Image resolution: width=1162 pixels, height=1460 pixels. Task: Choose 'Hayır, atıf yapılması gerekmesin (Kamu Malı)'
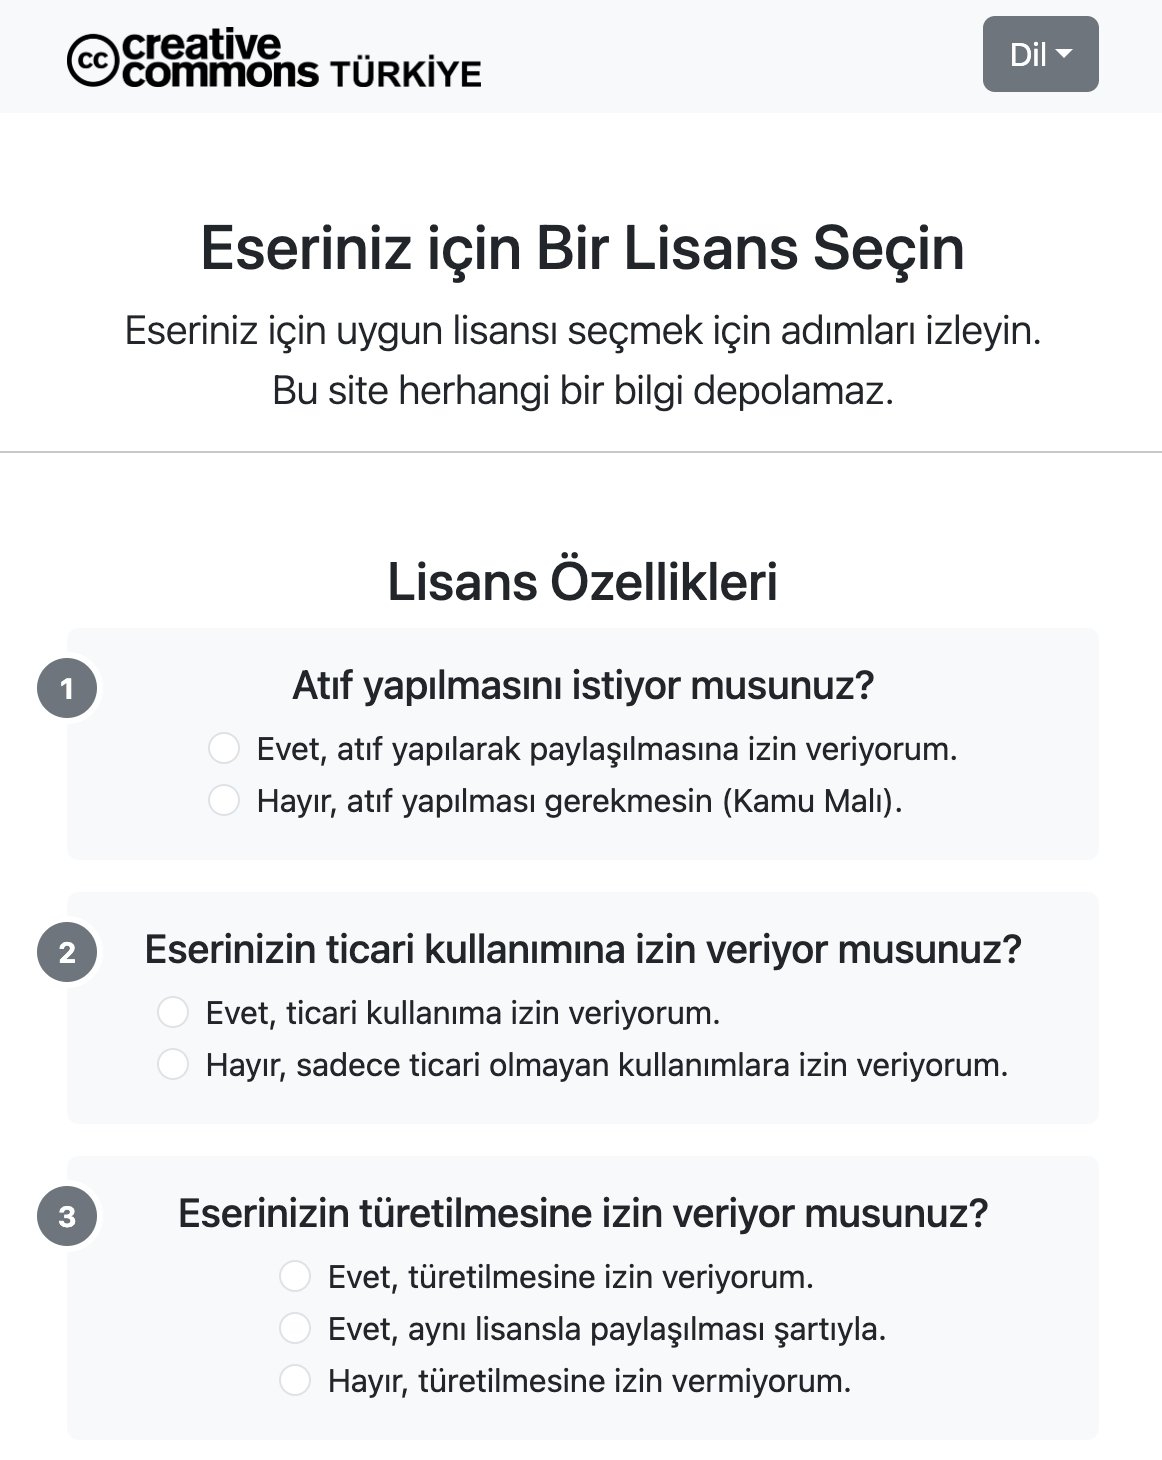coord(224,800)
